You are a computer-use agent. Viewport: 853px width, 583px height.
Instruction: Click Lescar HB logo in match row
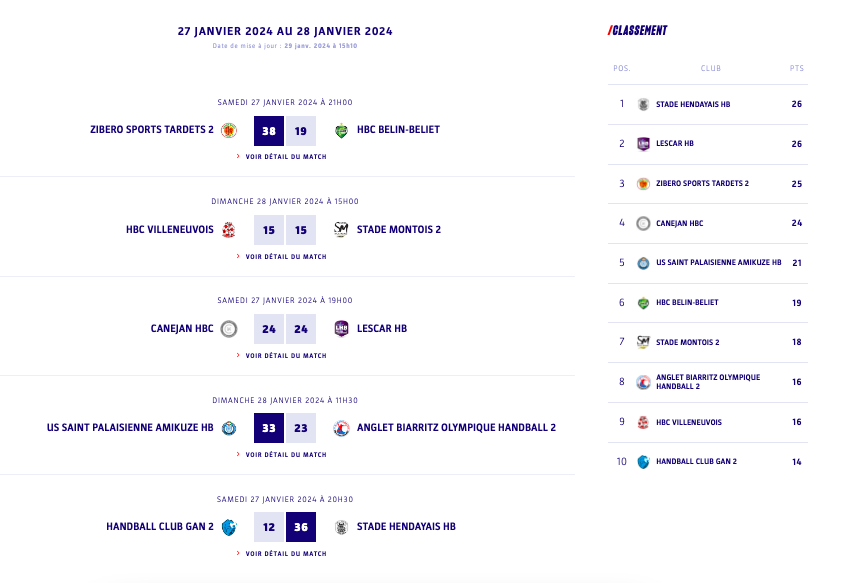point(341,329)
